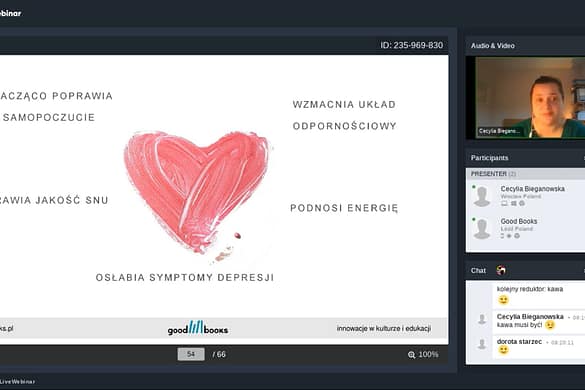585x390 pixels.
Task: Open the 100% zoom level control
Action: click(428, 355)
